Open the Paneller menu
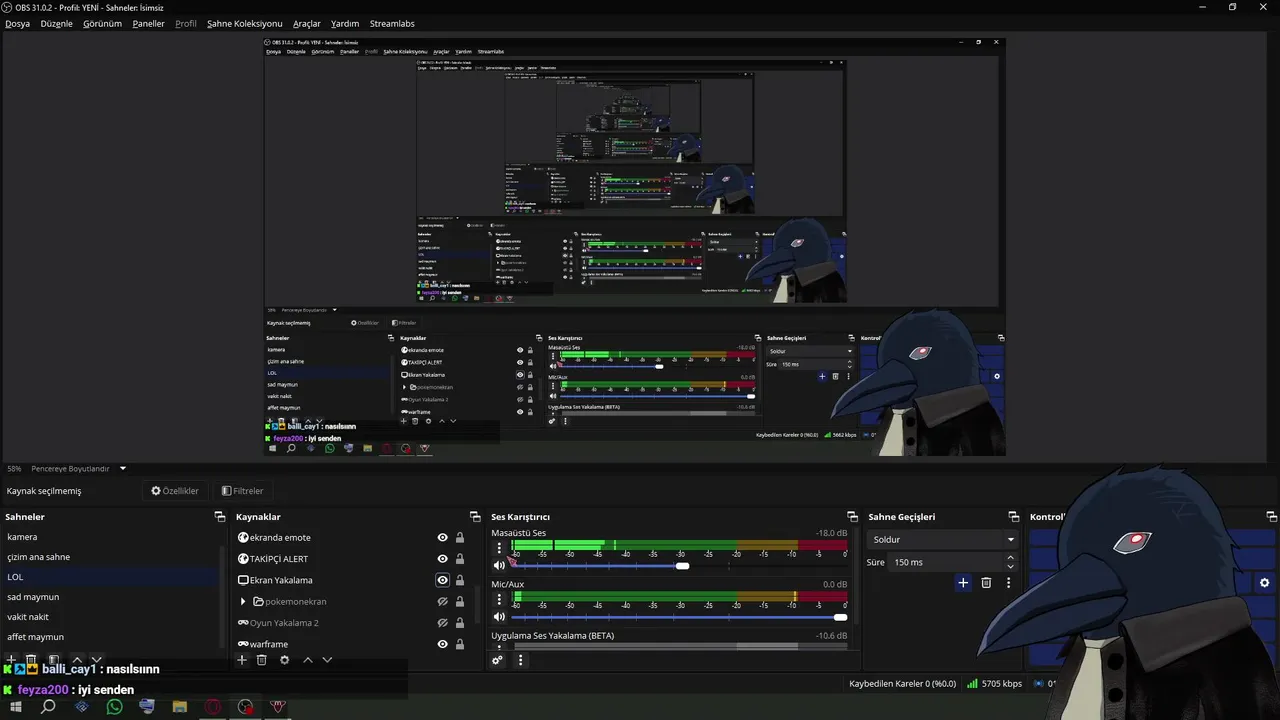Image resolution: width=1280 pixels, height=720 pixels. pyautogui.click(x=148, y=23)
